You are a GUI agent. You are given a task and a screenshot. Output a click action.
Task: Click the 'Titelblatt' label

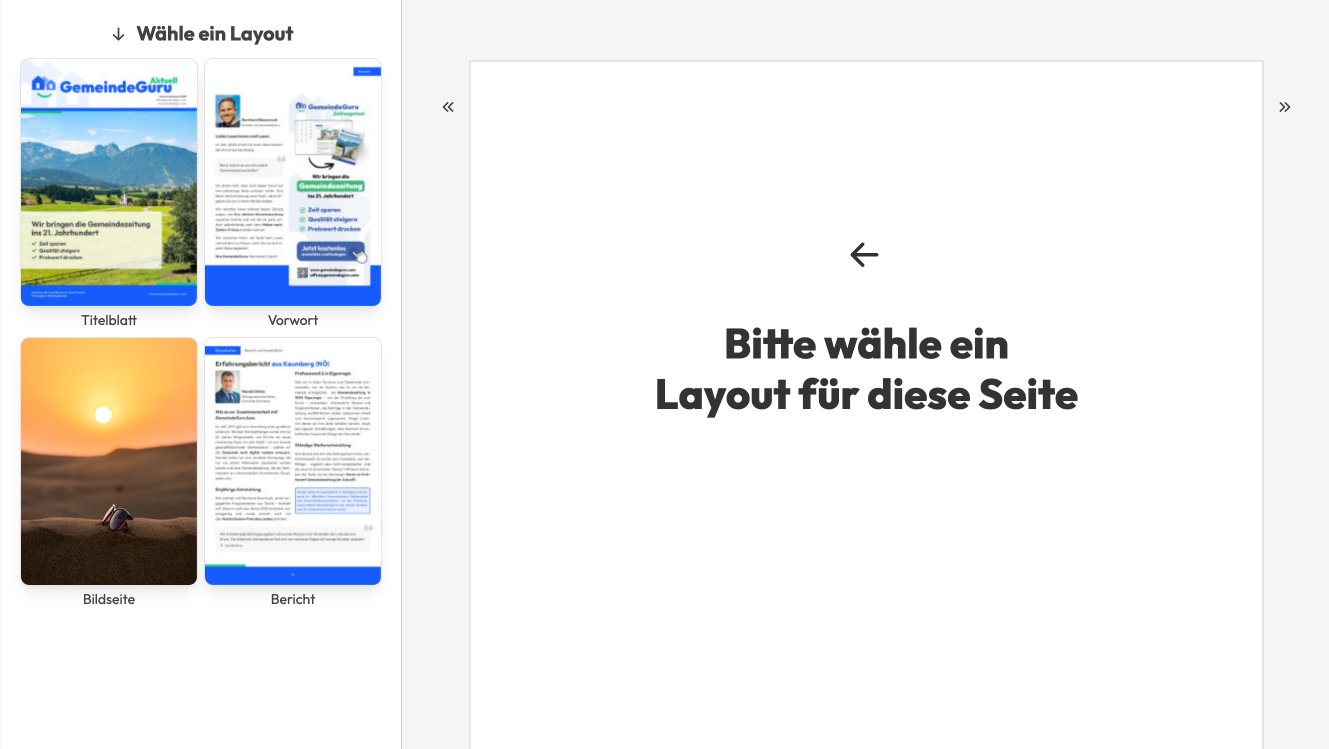click(x=109, y=320)
